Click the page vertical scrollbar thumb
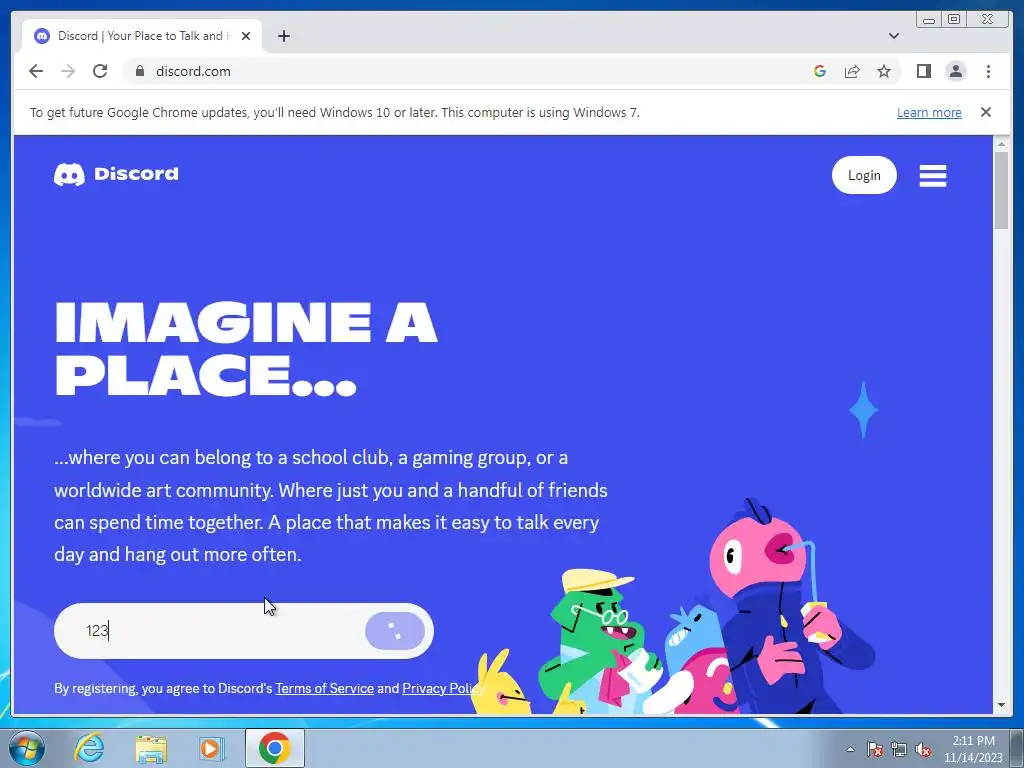The height and width of the screenshot is (768, 1024). point(1001,189)
